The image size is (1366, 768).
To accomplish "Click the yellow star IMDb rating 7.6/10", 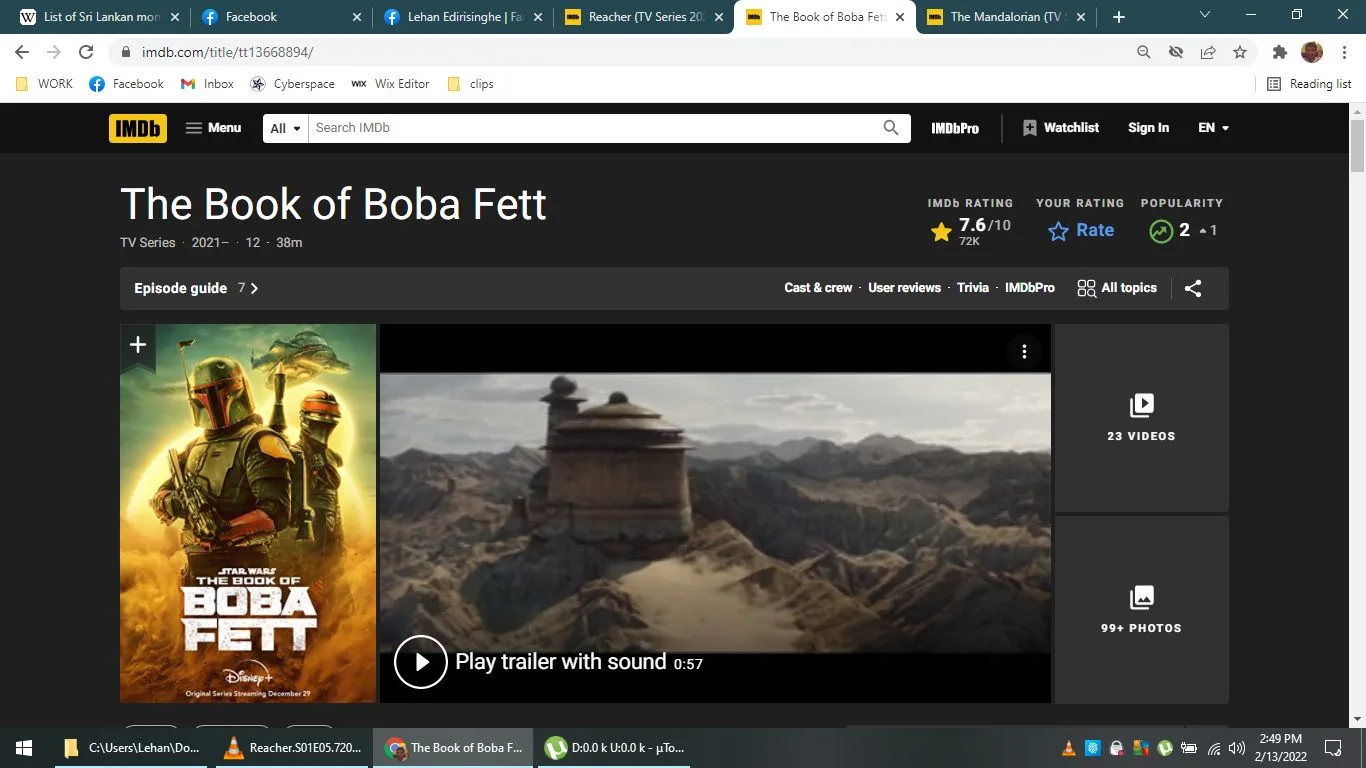I will pyautogui.click(x=970, y=231).
